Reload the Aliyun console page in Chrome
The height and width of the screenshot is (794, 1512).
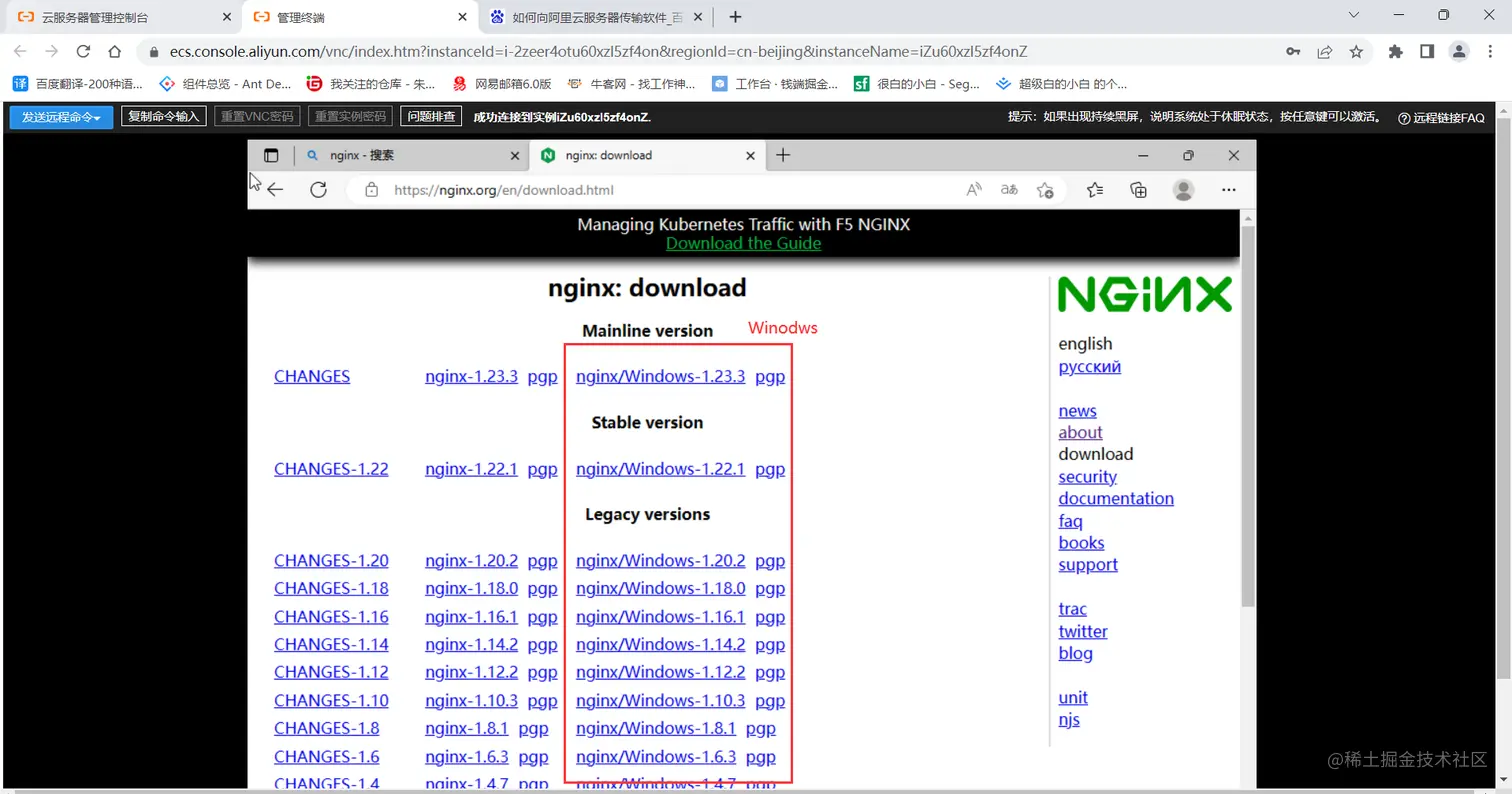(83, 52)
